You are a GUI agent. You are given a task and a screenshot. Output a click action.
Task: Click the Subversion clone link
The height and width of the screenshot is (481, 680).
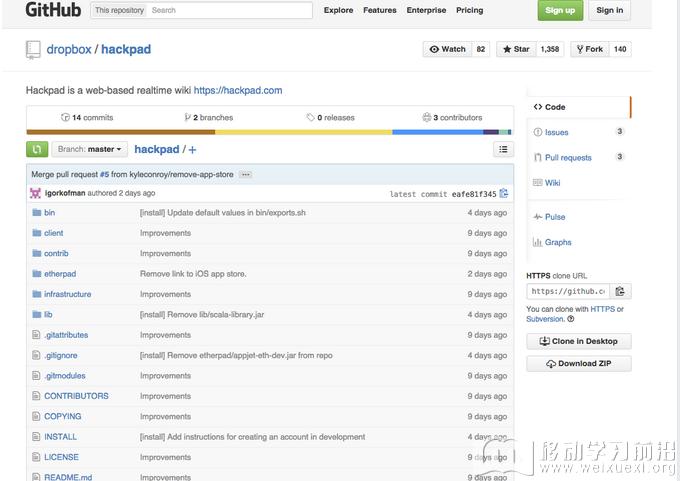click(x=545, y=319)
